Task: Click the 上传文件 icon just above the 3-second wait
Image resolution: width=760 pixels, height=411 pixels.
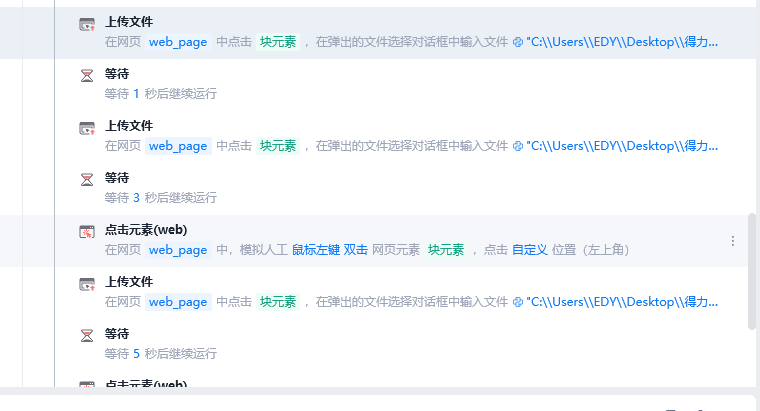Action: 87,128
